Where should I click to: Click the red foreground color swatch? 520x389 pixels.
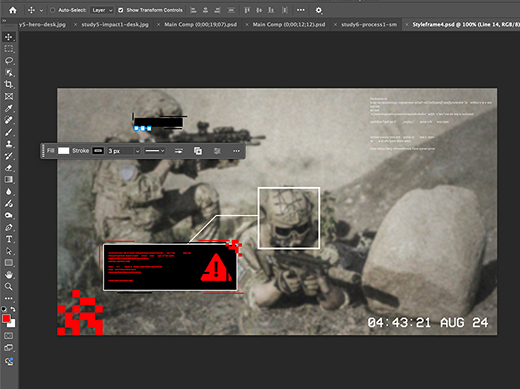pyautogui.click(x=6, y=318)
